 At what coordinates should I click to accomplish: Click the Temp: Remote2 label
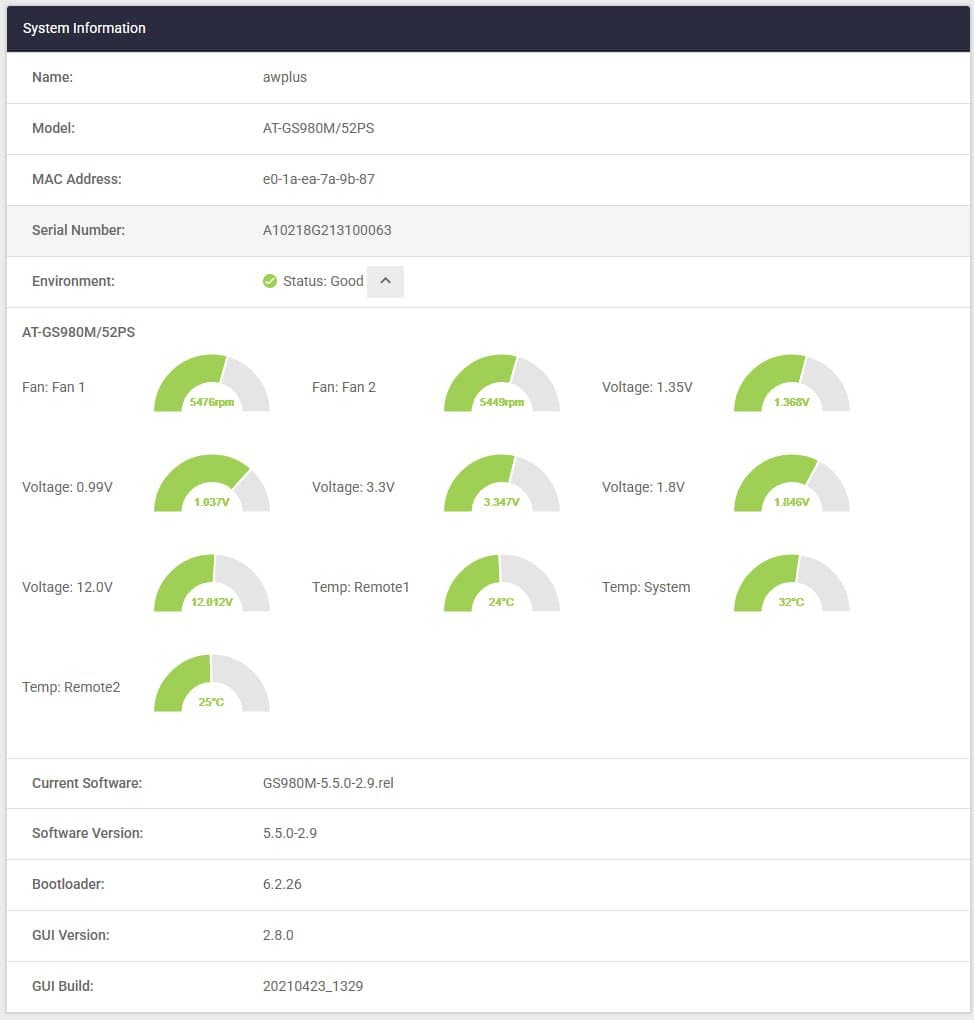point(71,688)
